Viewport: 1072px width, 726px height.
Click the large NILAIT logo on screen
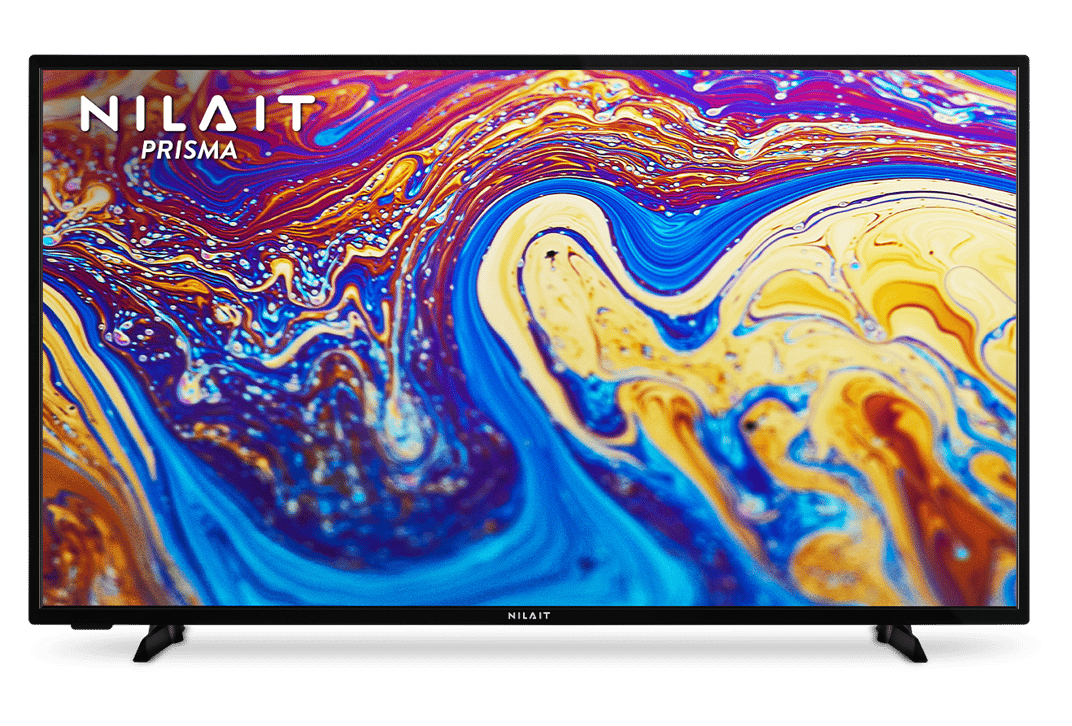197,113
